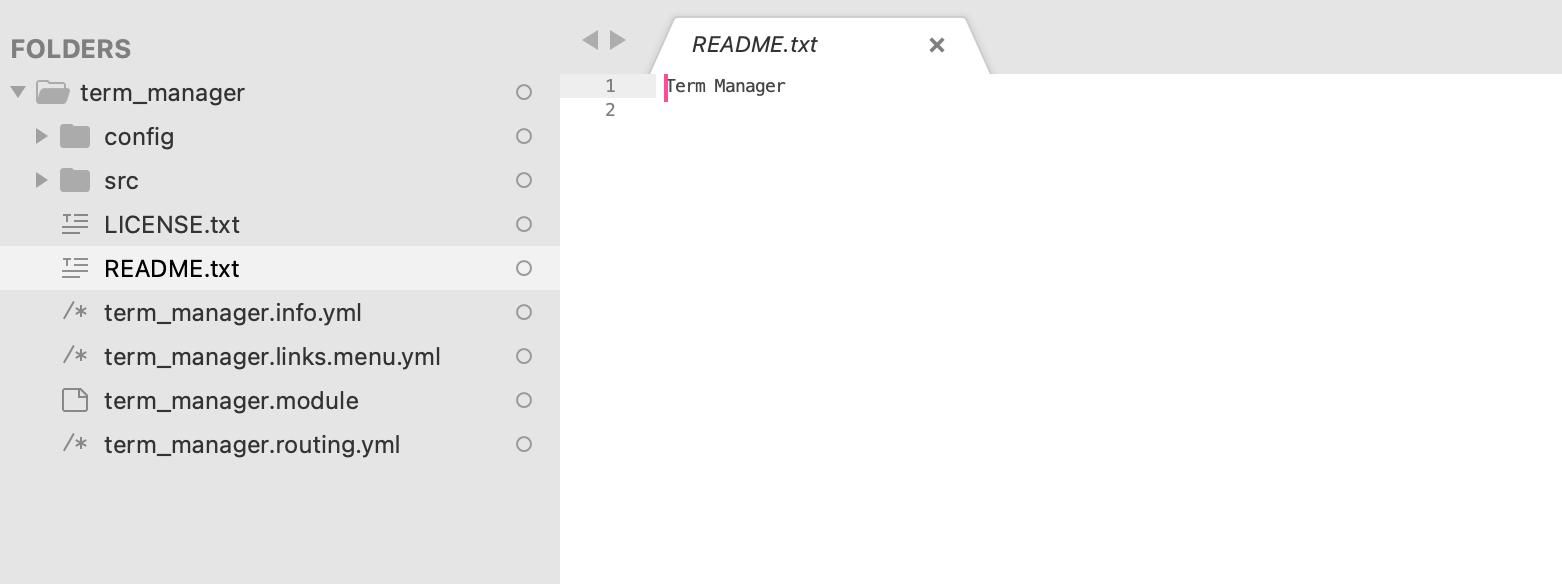Go back with the left navigation arrow

(x=590, y=40)
